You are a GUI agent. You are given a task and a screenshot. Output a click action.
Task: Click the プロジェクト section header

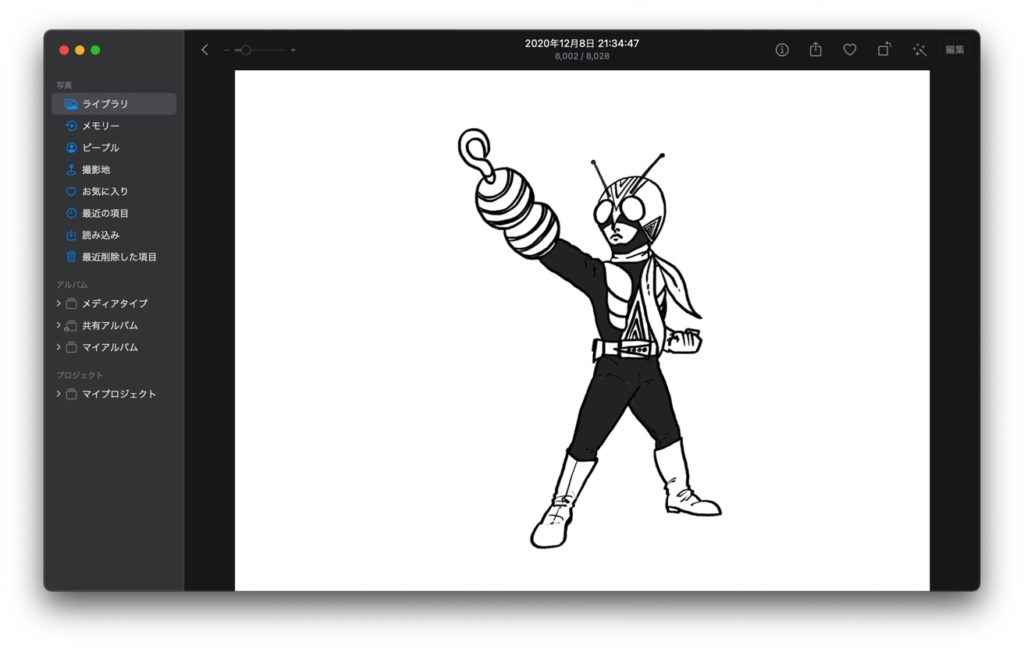tap(80, 375)
